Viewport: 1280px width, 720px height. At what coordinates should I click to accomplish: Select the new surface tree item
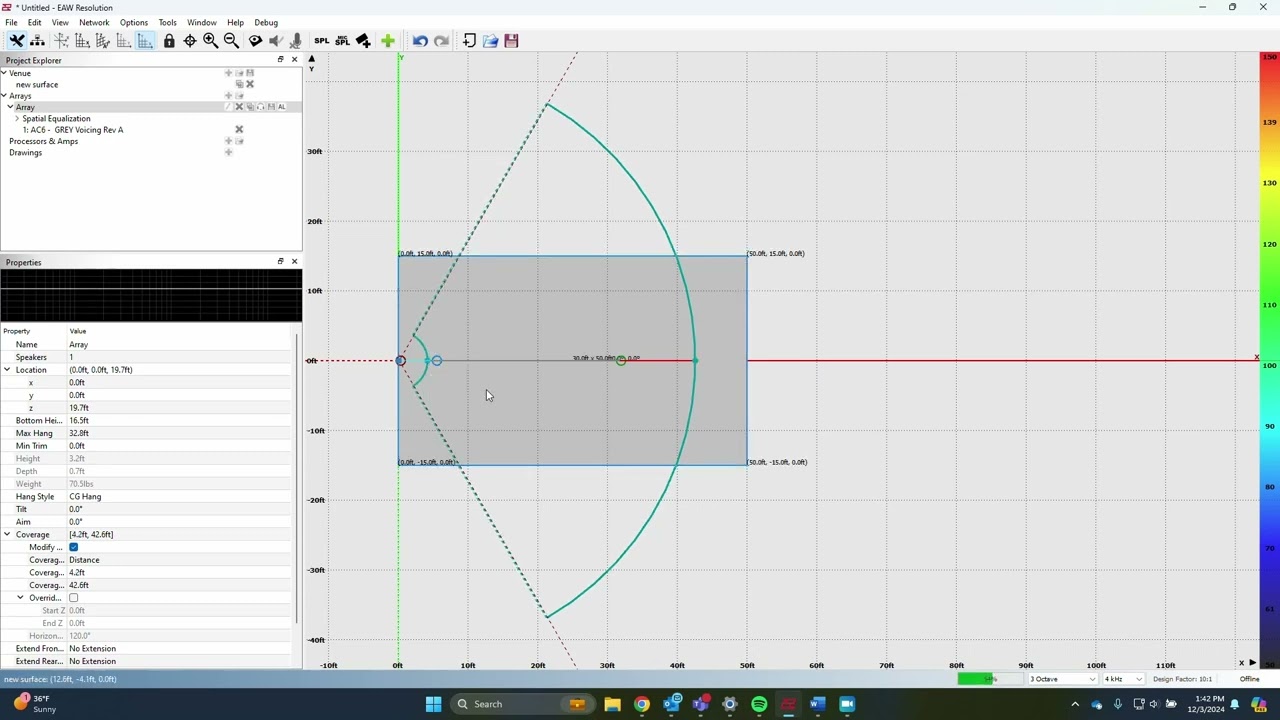(37, 85)
